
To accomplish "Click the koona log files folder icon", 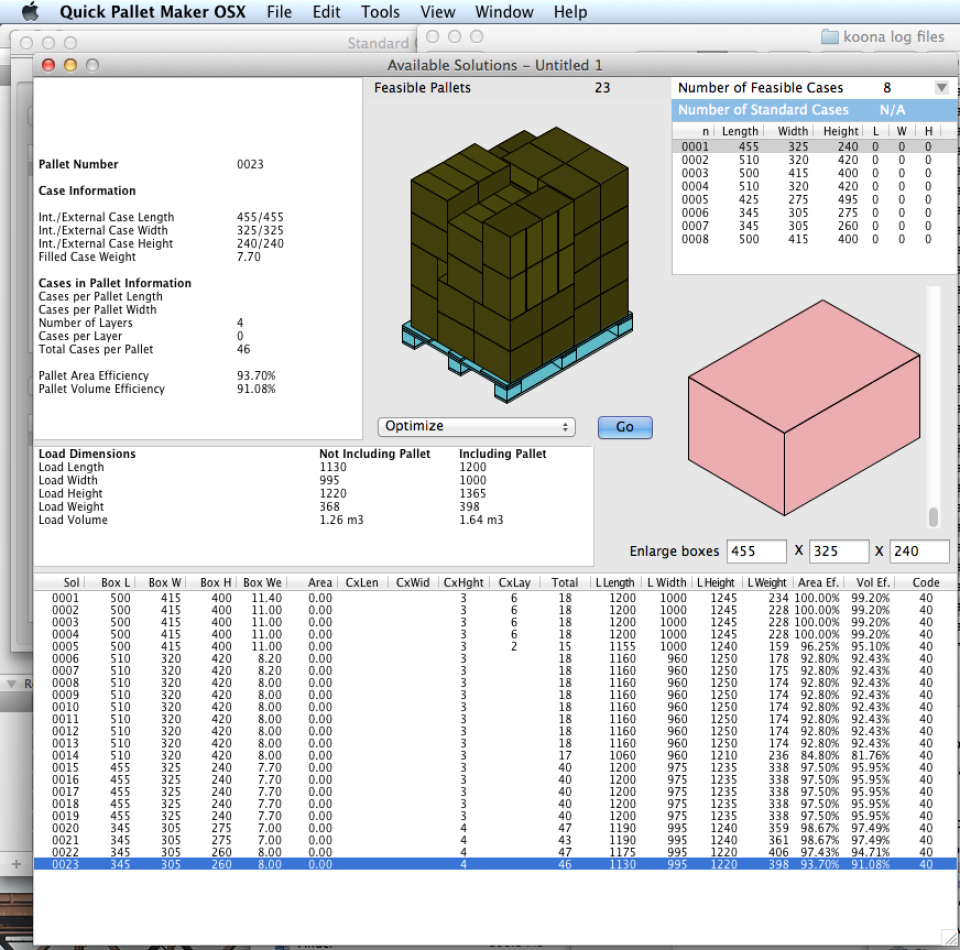I will [x=829, y=37].
